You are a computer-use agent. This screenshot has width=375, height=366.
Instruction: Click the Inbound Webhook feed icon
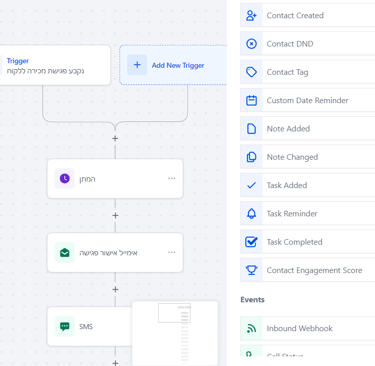251,329
